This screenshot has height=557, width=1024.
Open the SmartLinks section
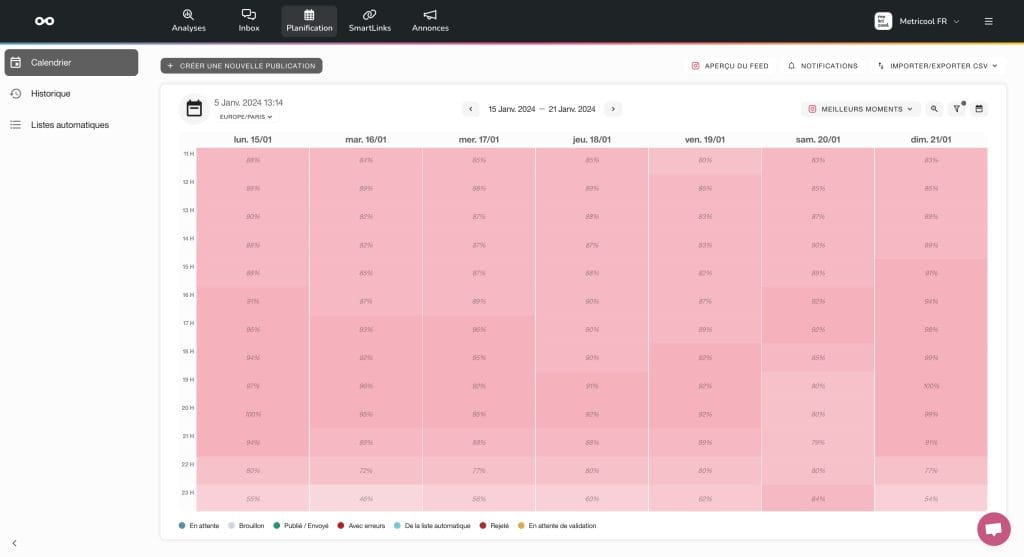(369, 20)
